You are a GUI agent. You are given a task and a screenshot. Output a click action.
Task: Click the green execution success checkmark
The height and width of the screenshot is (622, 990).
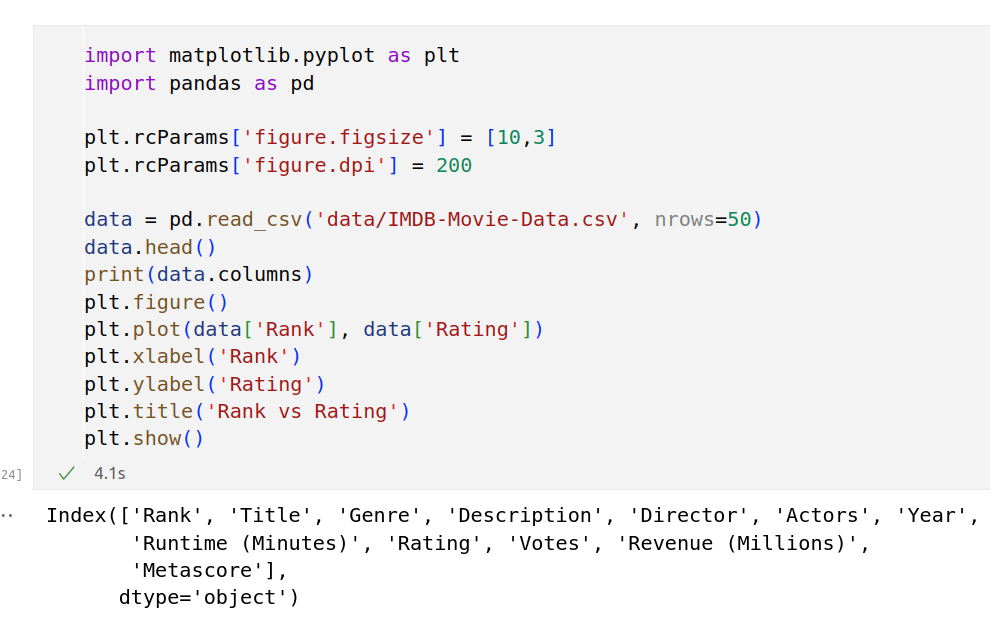pyautogui.click(x=67, y=472)
